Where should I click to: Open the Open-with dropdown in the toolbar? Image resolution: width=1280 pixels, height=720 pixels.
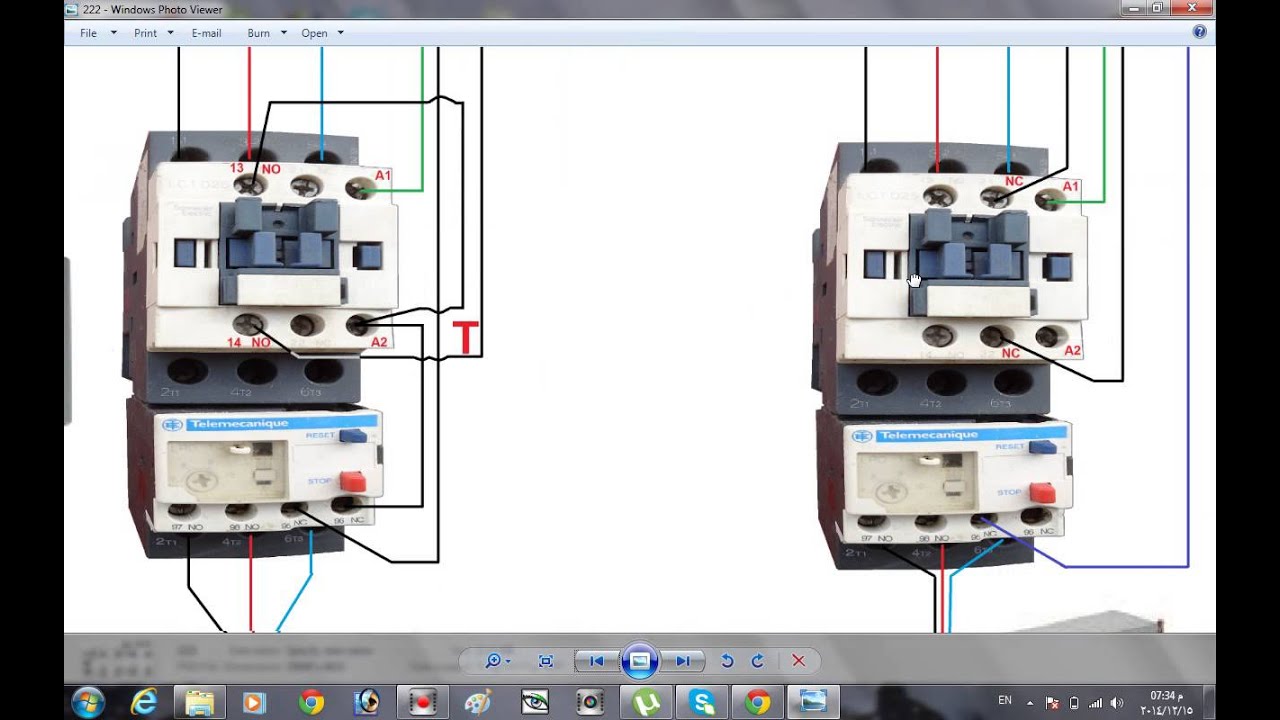323,33
